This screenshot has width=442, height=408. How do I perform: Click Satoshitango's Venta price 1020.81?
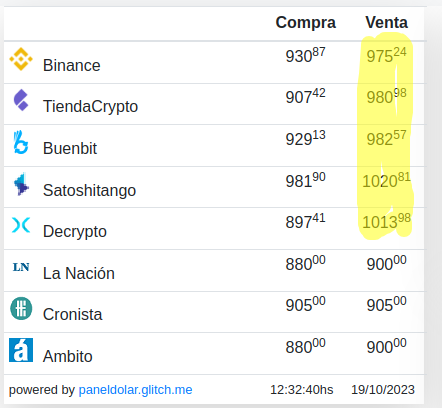point(387,180)
